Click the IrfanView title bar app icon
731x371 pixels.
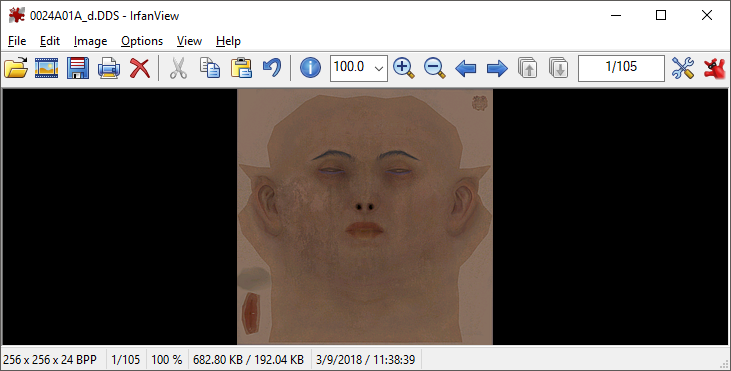click(x=17, y=15)
